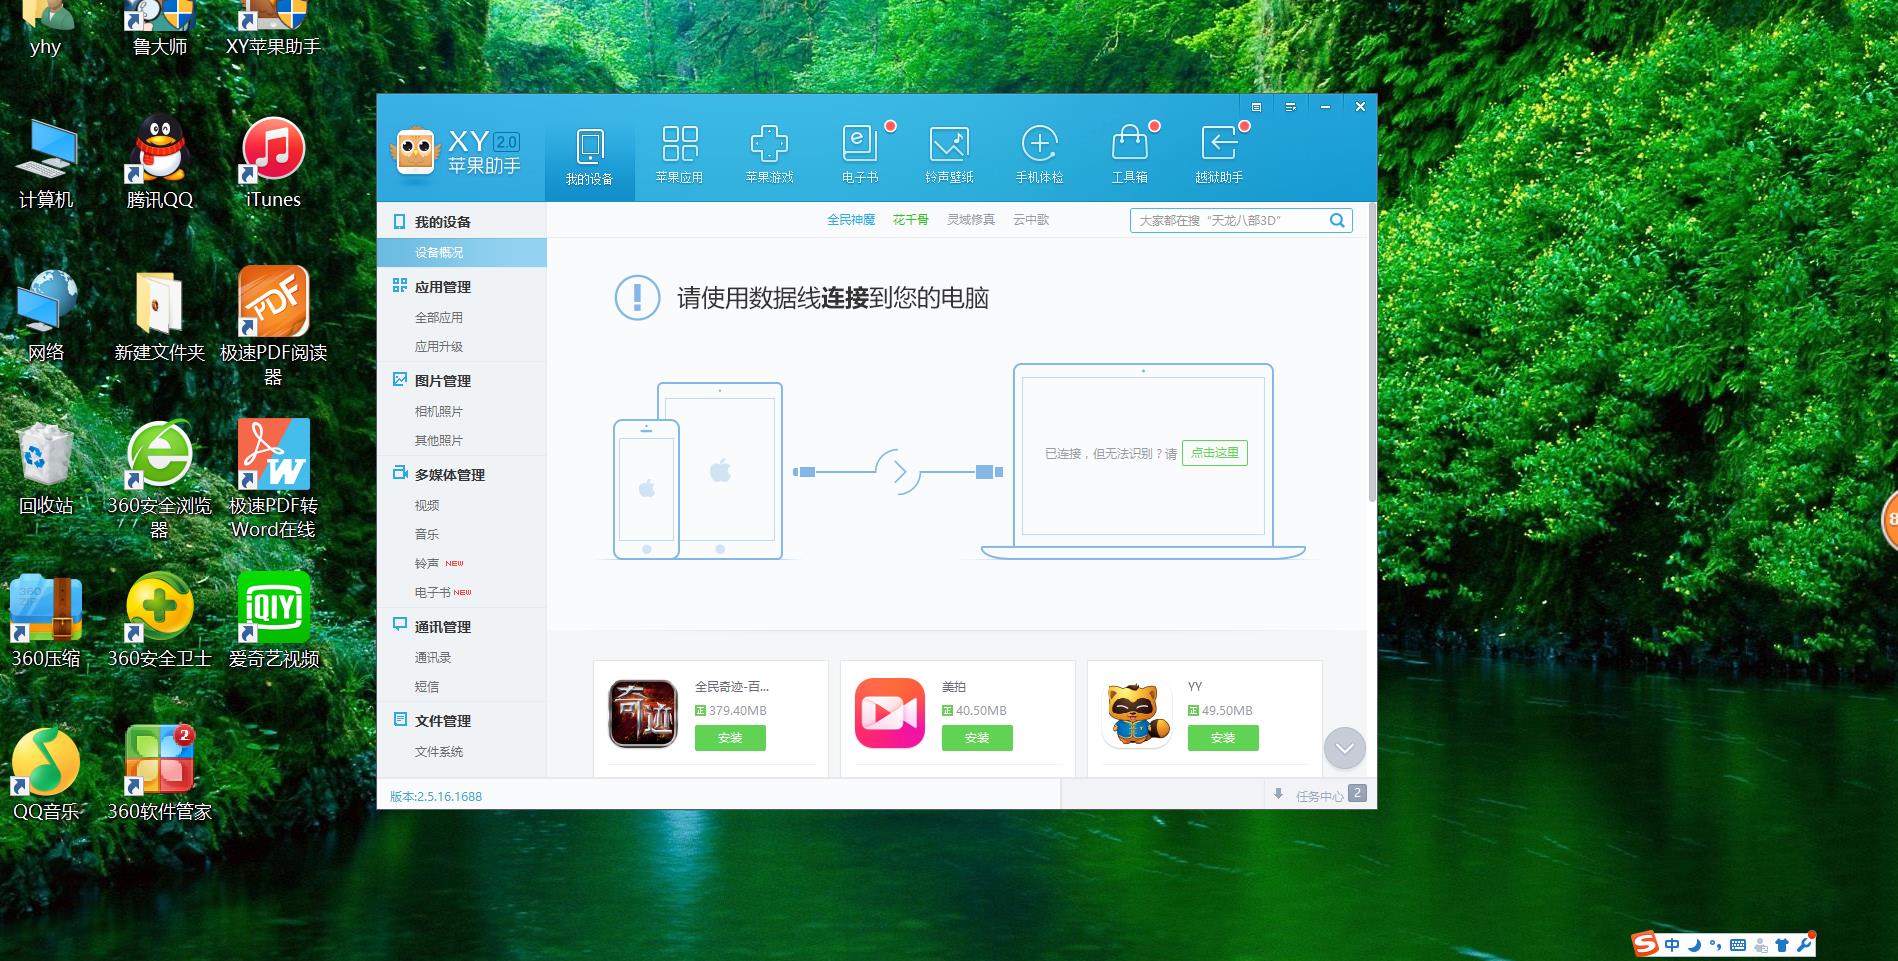This screenshot has width=1898, height=961.
Task: Open the 360安全浏览器 desktop icon
Action: [160, 479]
